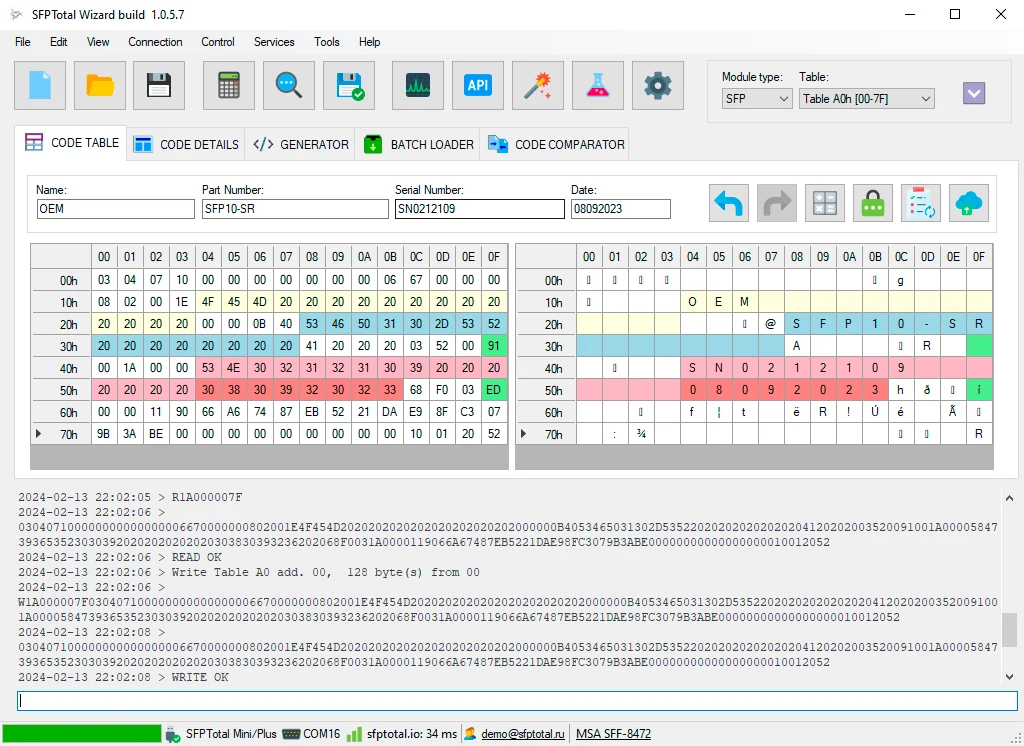Open the Services menu

[274, 42]
